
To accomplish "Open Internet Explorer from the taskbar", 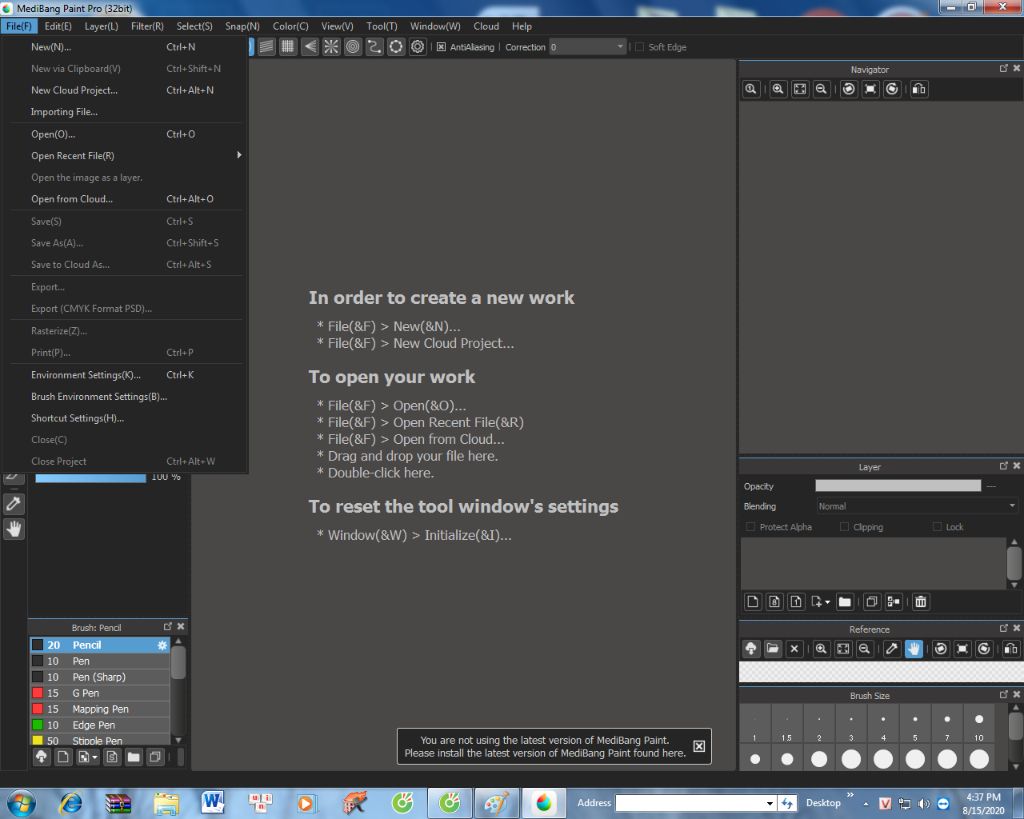I will click(70, 803).
